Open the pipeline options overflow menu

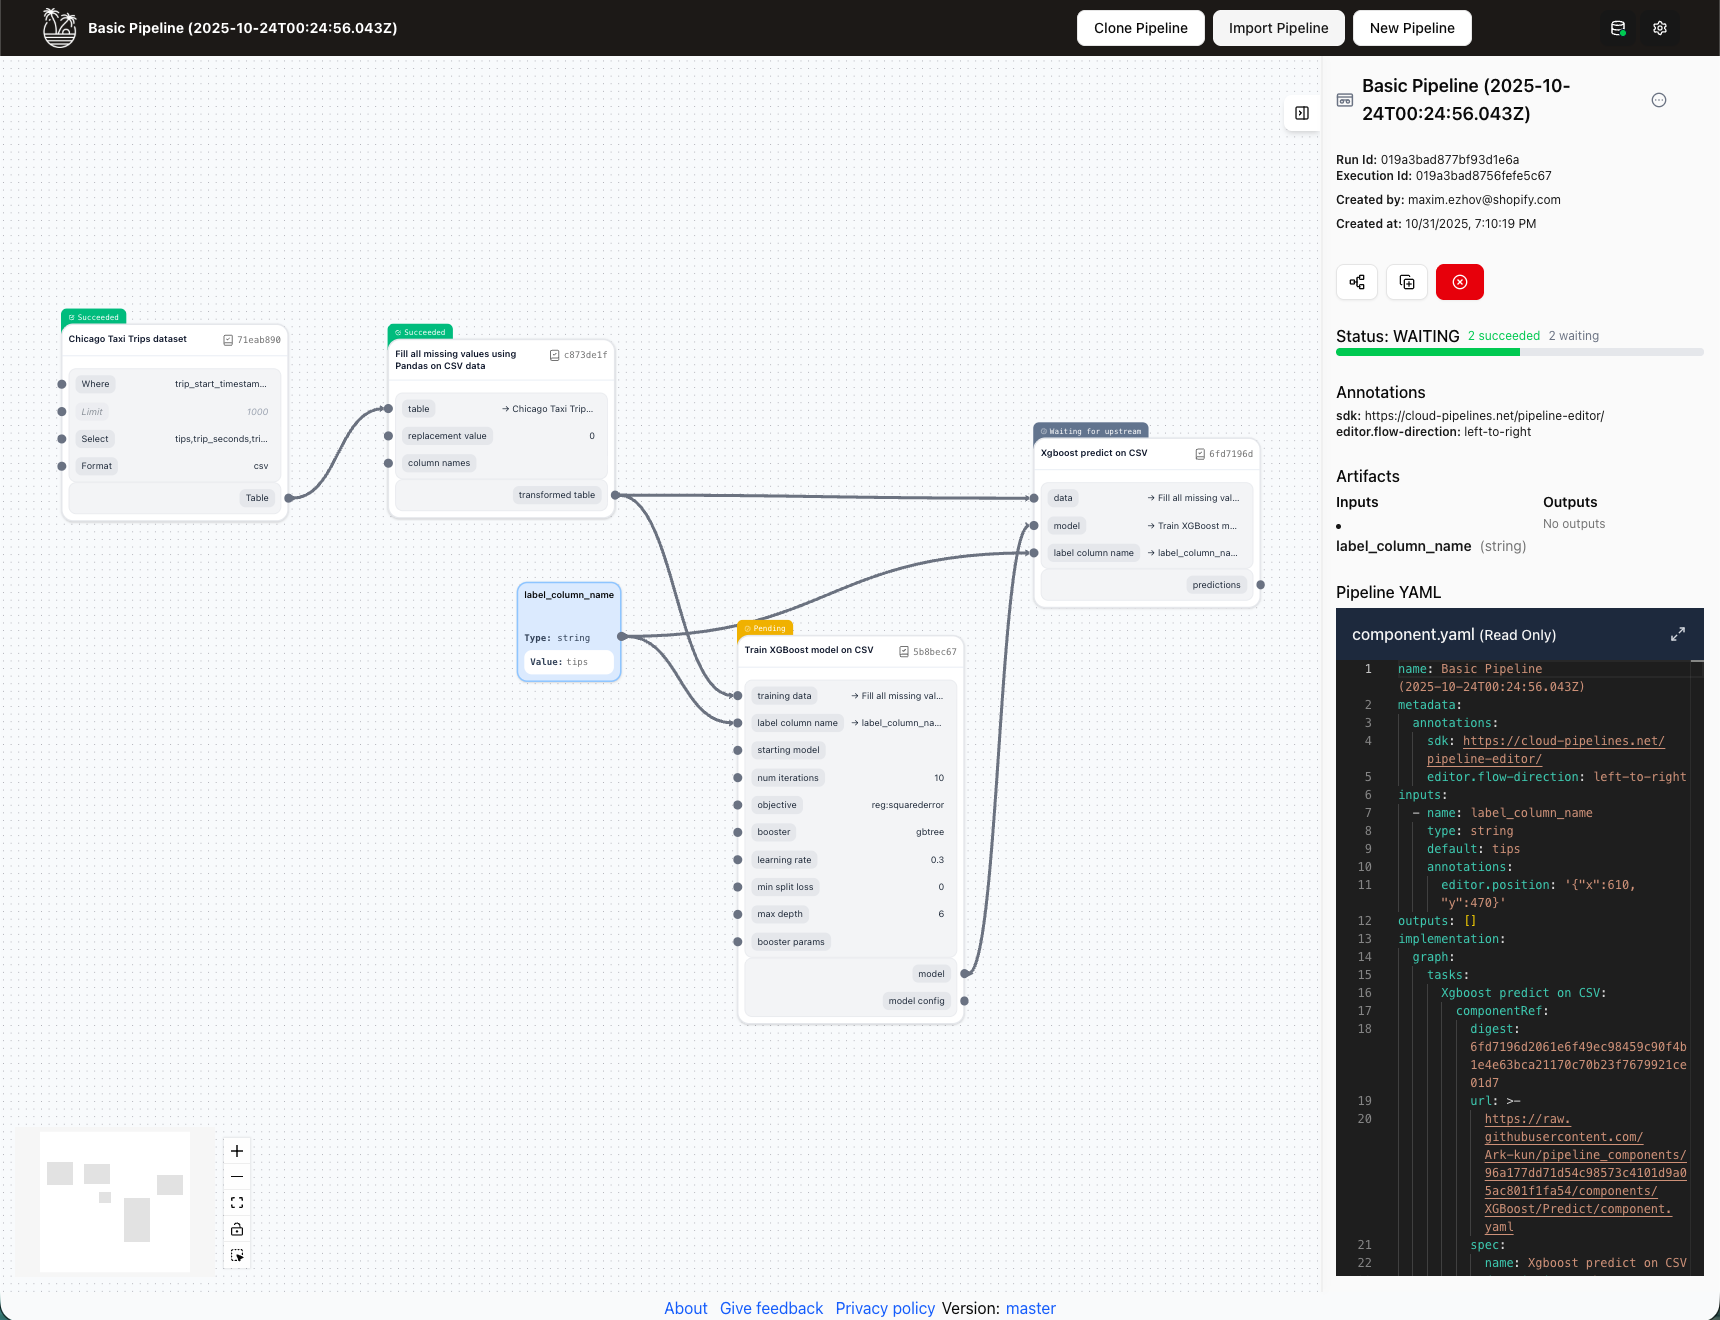click(x=1659, y=100)
